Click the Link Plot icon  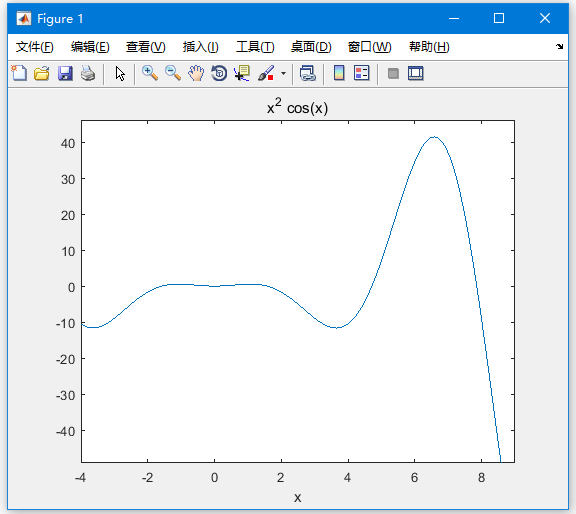click(308, 73)
